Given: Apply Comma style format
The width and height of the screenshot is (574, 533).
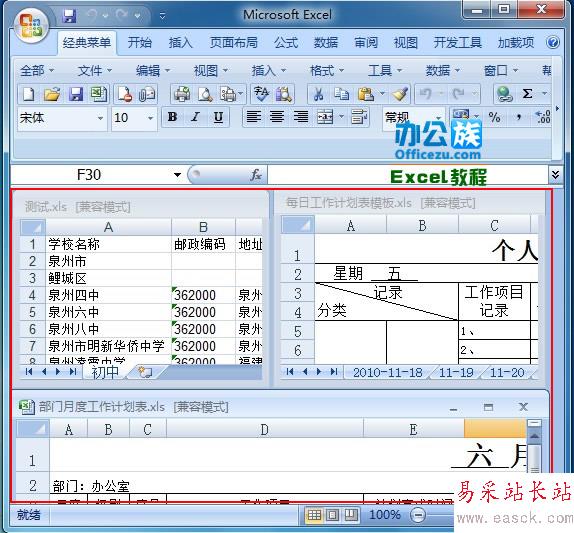Looking at the screenshot, I should tap(518, 117).
